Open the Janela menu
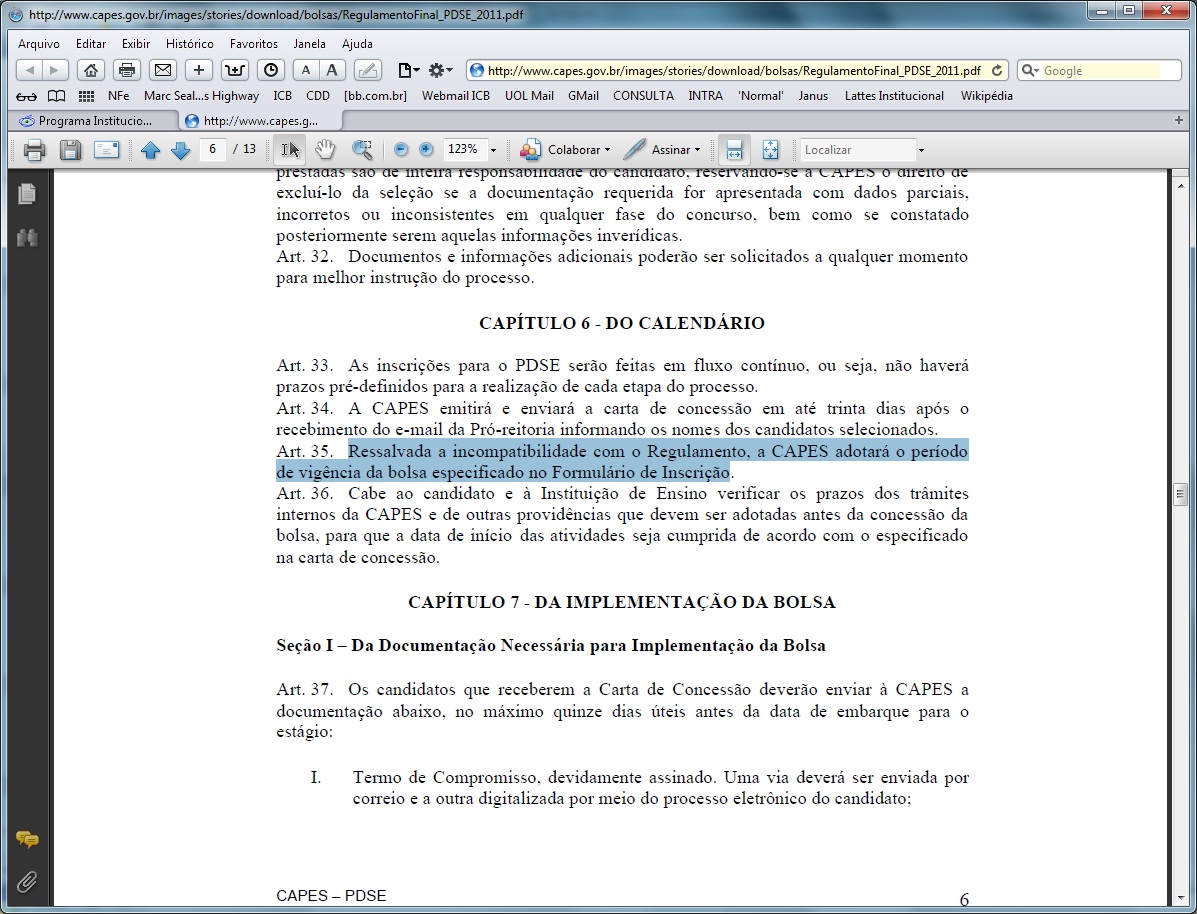The image size is (1197, 914). coord(309,44)
